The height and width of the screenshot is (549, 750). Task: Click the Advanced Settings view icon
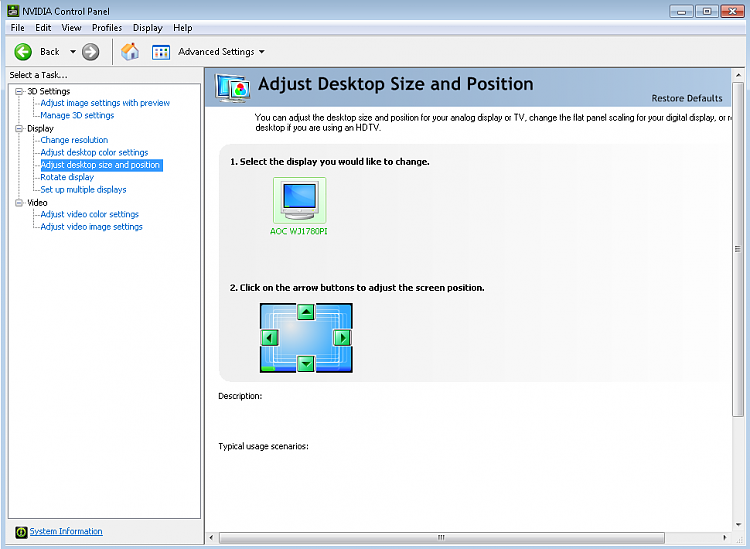tap(161, 52)
